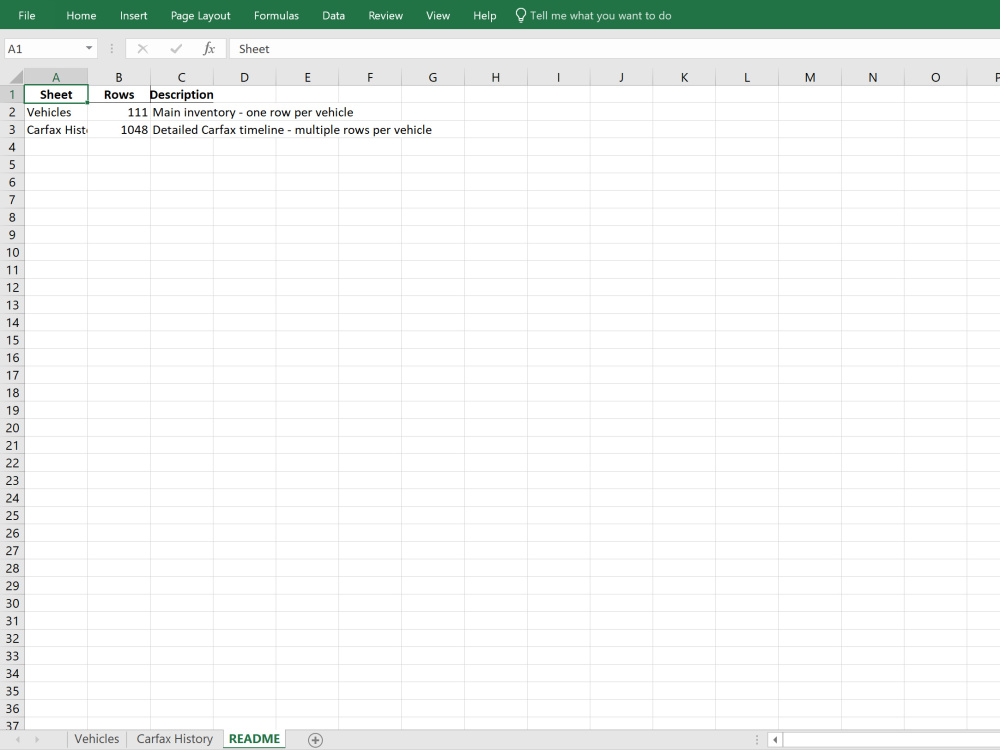
Task: Select the cell containing Sheet
Action: click(x=56, y=94)
